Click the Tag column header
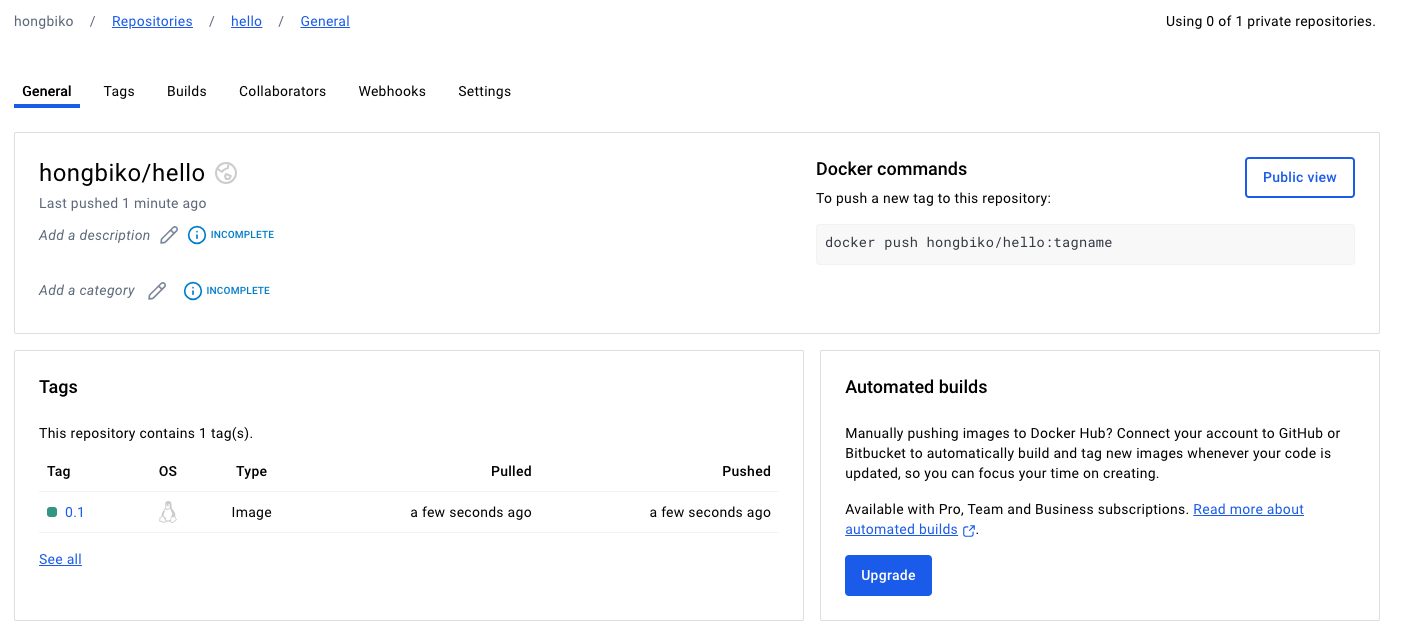Screen dimensions: 1402x635 click(x=59, y=471)
